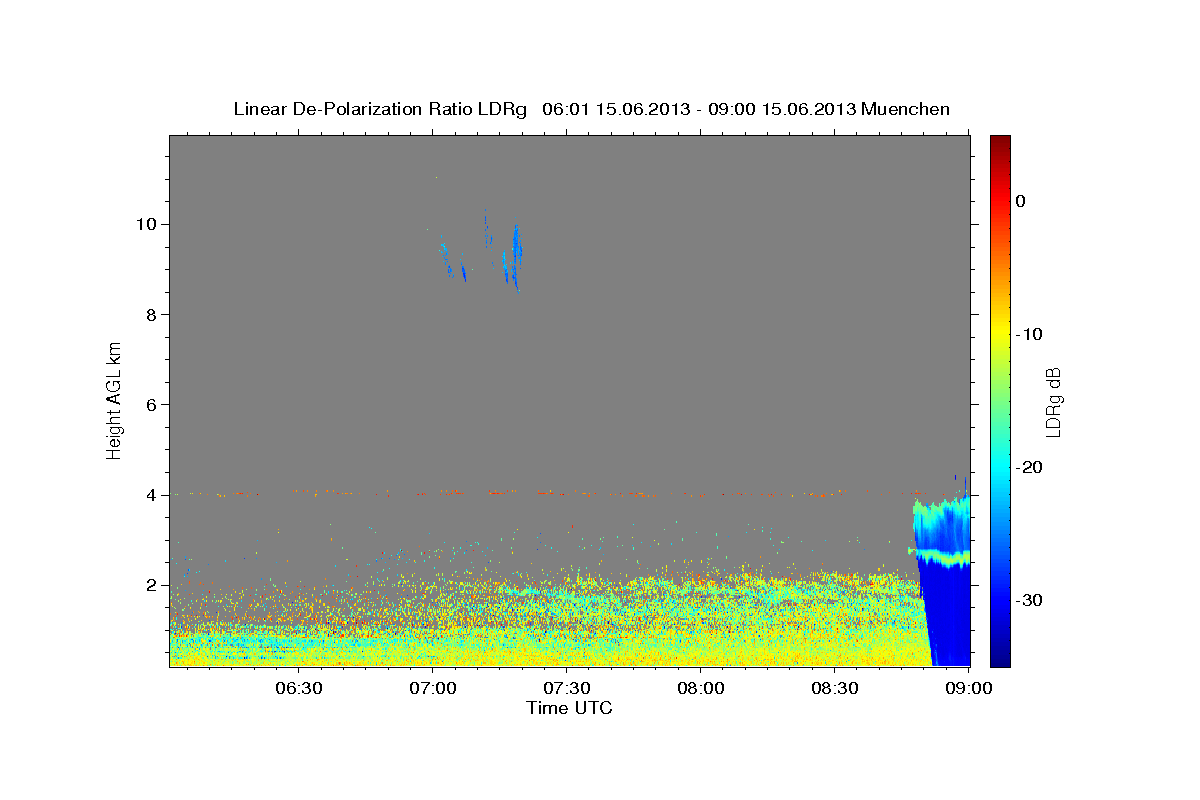Click the "Height AGL km" axis label

pos(115,400)
